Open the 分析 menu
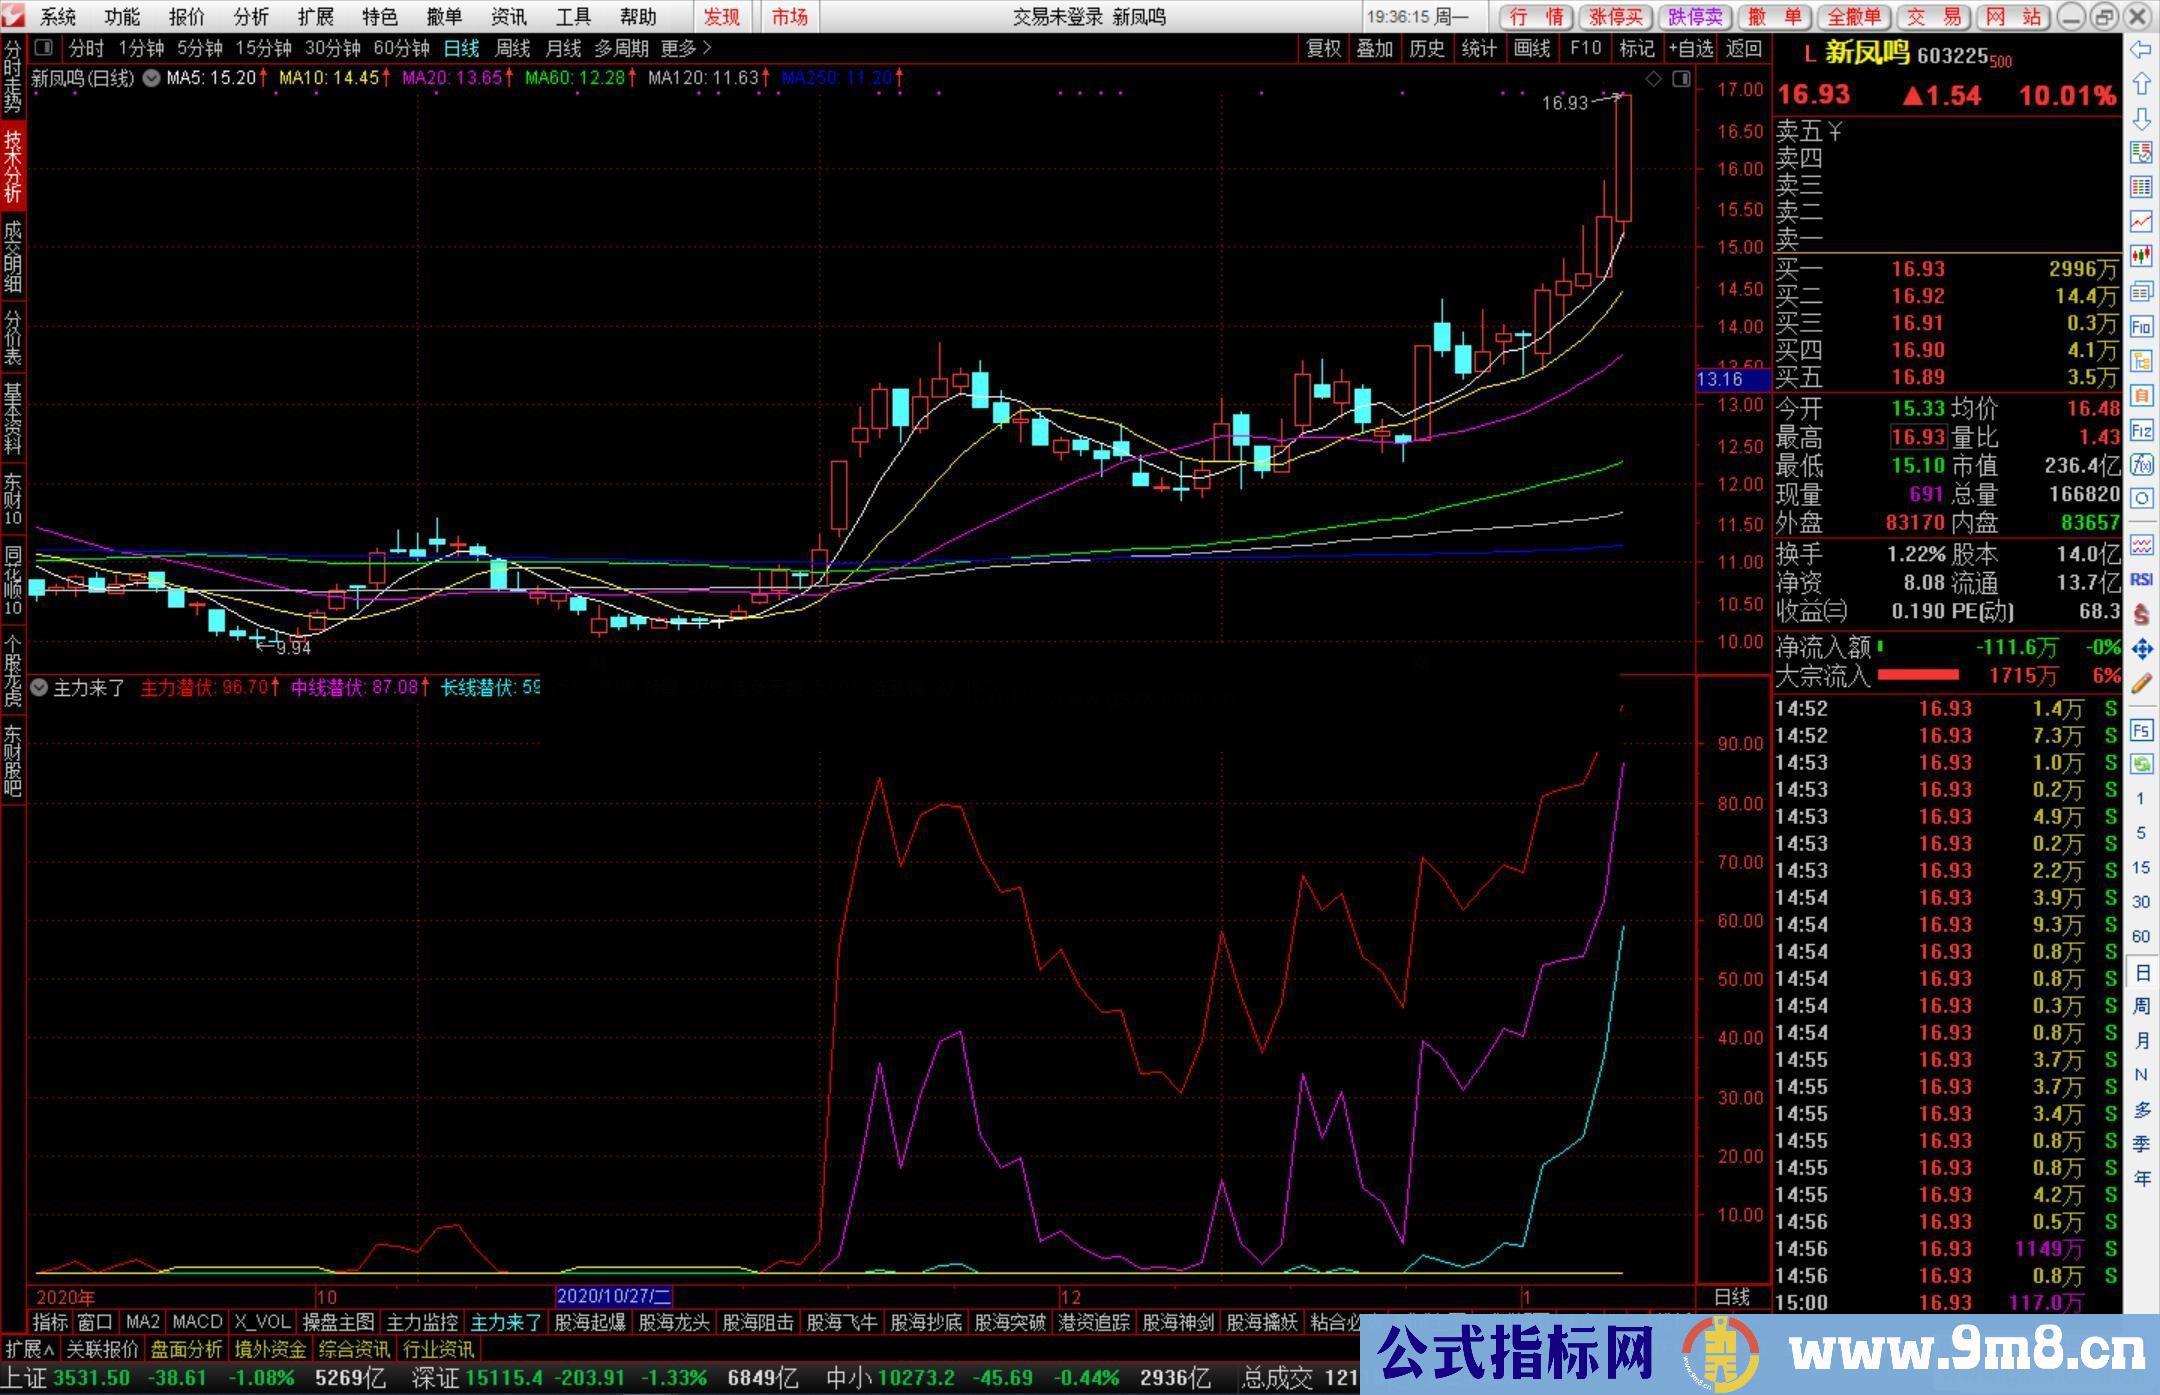Screen dimensions: 2160x1395 tap(250, 17)
